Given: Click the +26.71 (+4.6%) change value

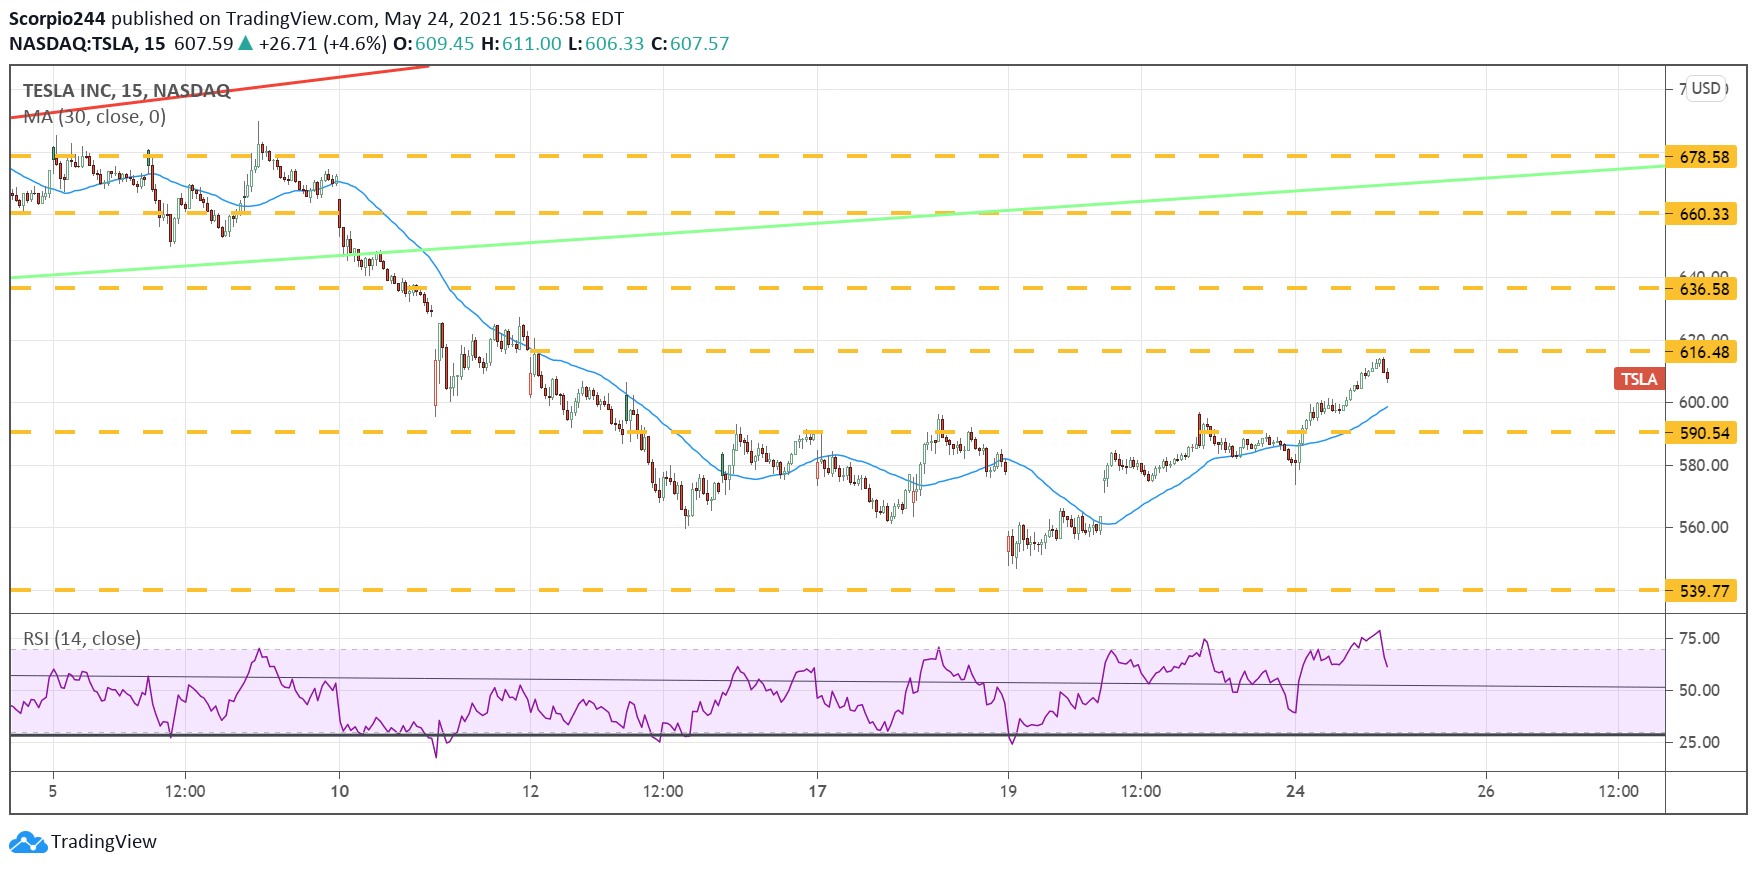Looking at the screenshot, I should tap(322, 44).
